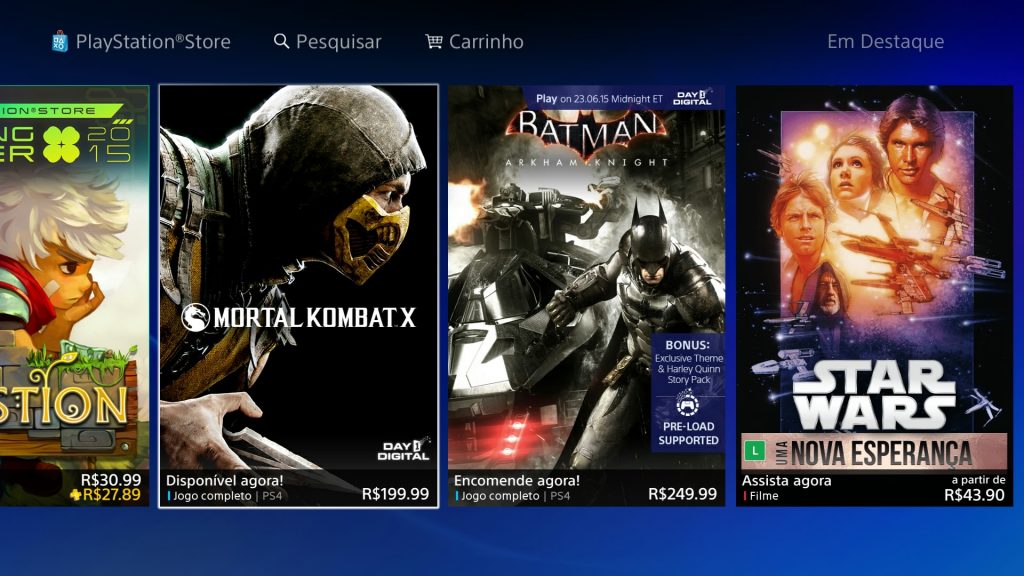Click the Bastion regular price R$30.99
The height and width of the screenshot is (576, 1024).
[x=110, y=480]
